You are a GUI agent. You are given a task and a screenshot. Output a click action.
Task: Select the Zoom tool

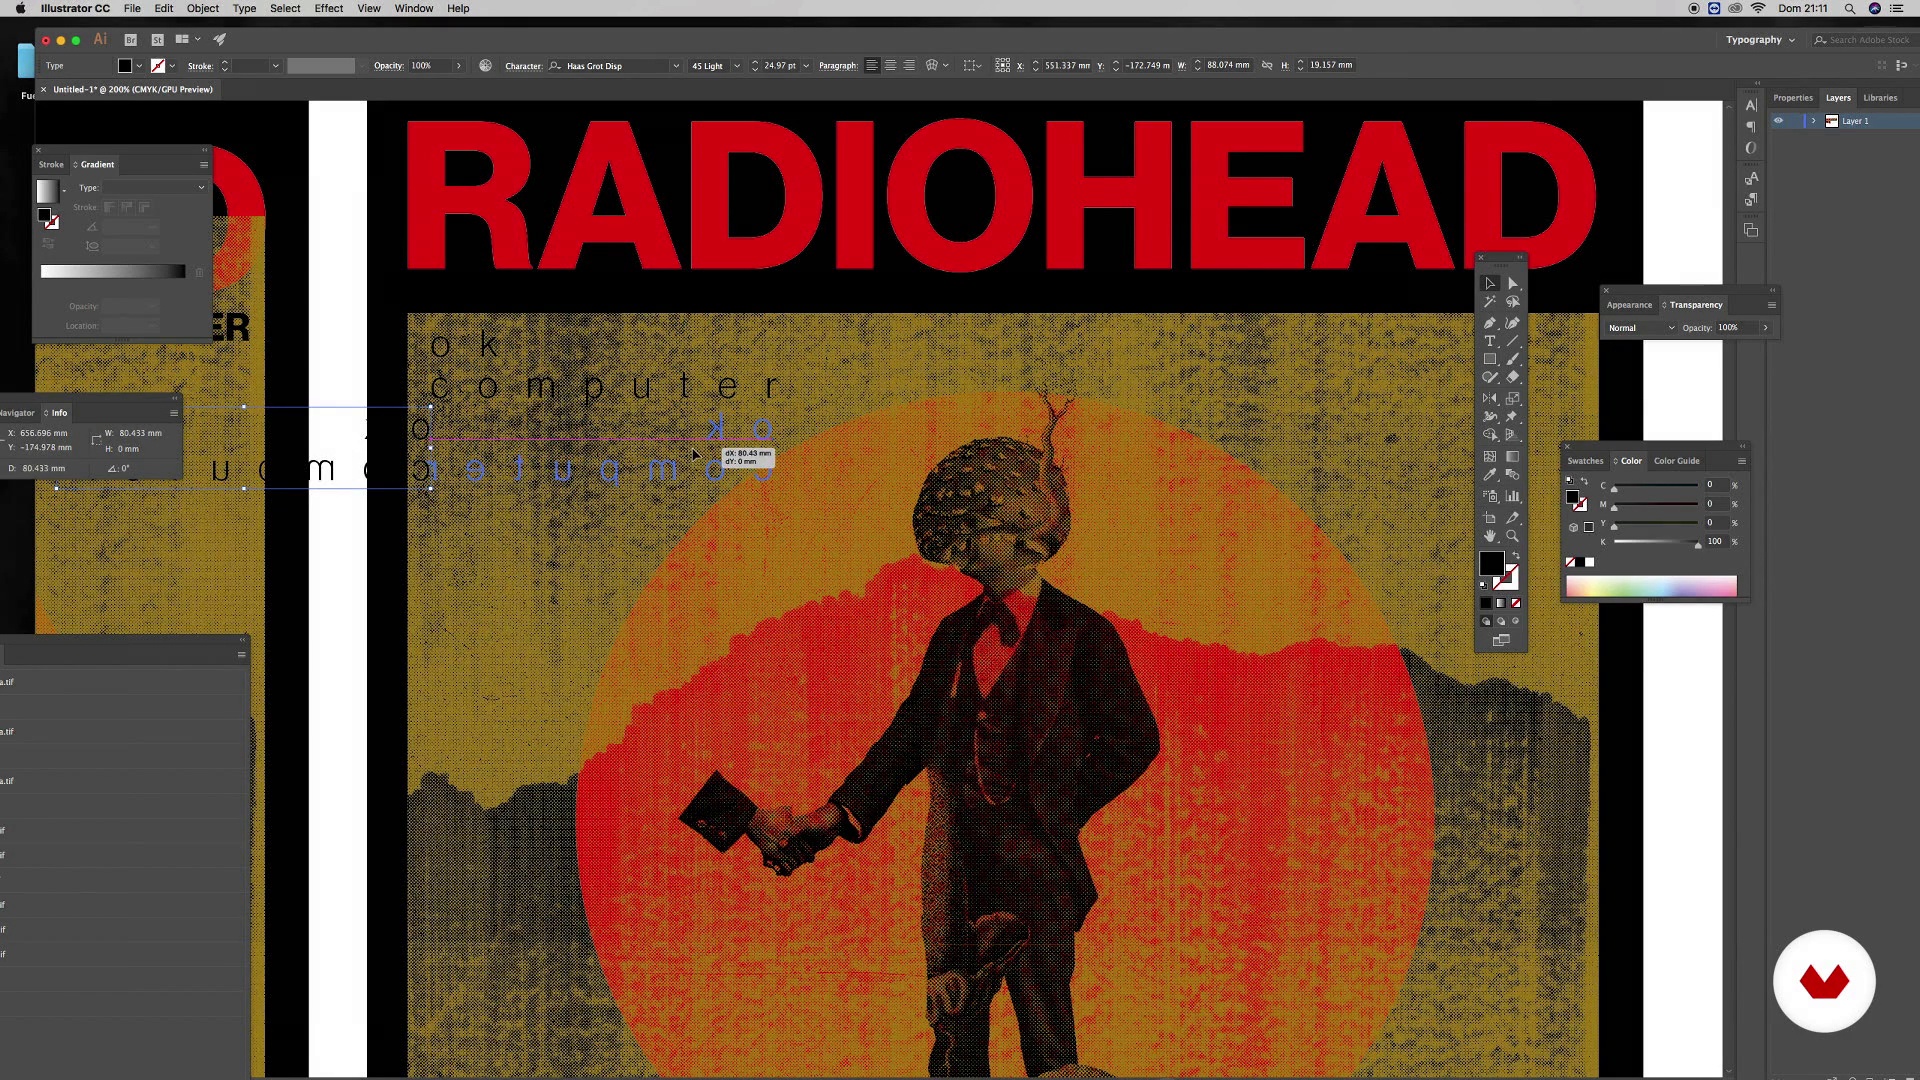1513,536
